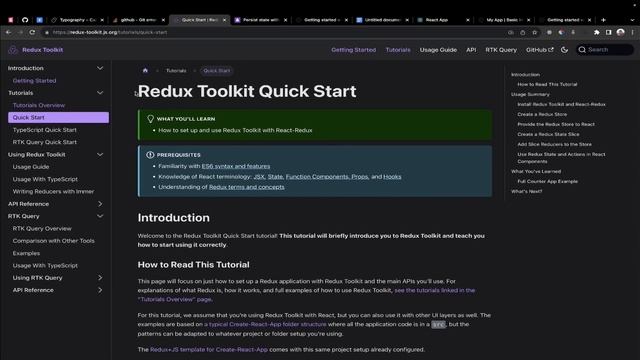Open Tutorials Overview in sidebar
Image resolution: width=640 pixels, height=360 pixels.
[x=39, y=105]
